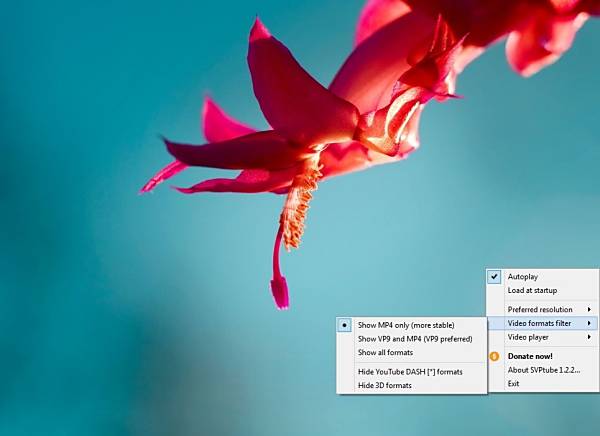Choose Show all formats

(x=411, y=353)
